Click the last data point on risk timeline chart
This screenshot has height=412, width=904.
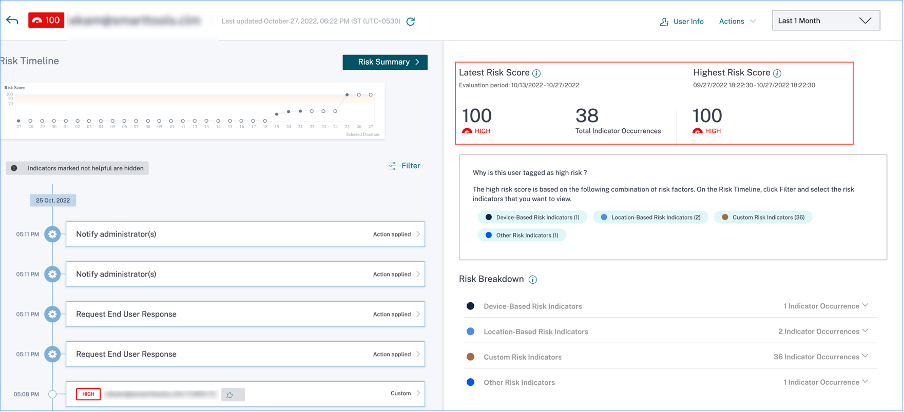click(x=371, y=96)
